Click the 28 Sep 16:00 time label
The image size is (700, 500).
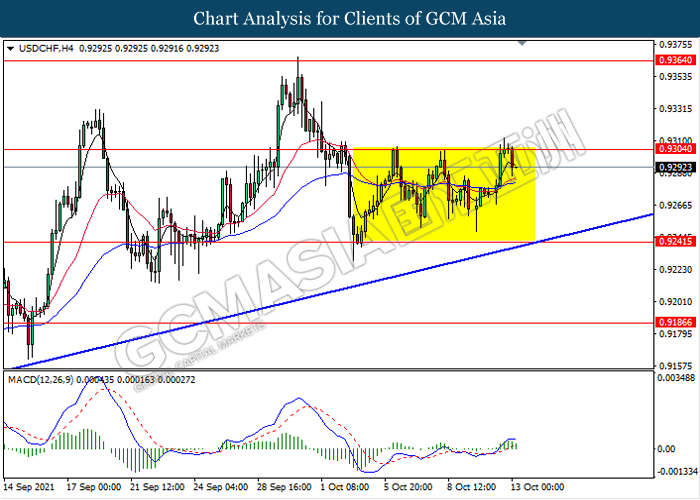click(284, 487)
